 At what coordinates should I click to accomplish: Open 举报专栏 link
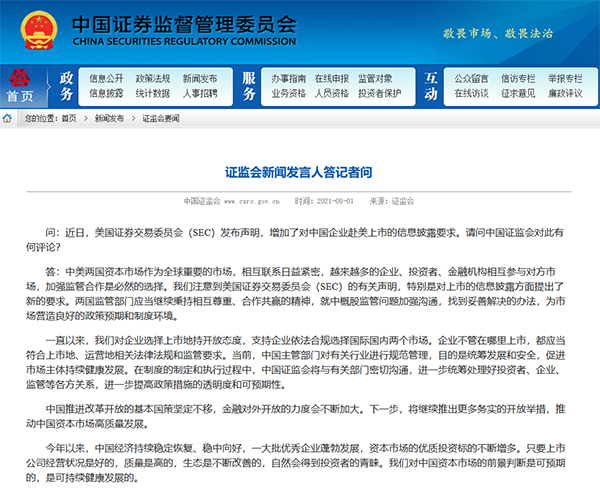[x=565, y=77]
